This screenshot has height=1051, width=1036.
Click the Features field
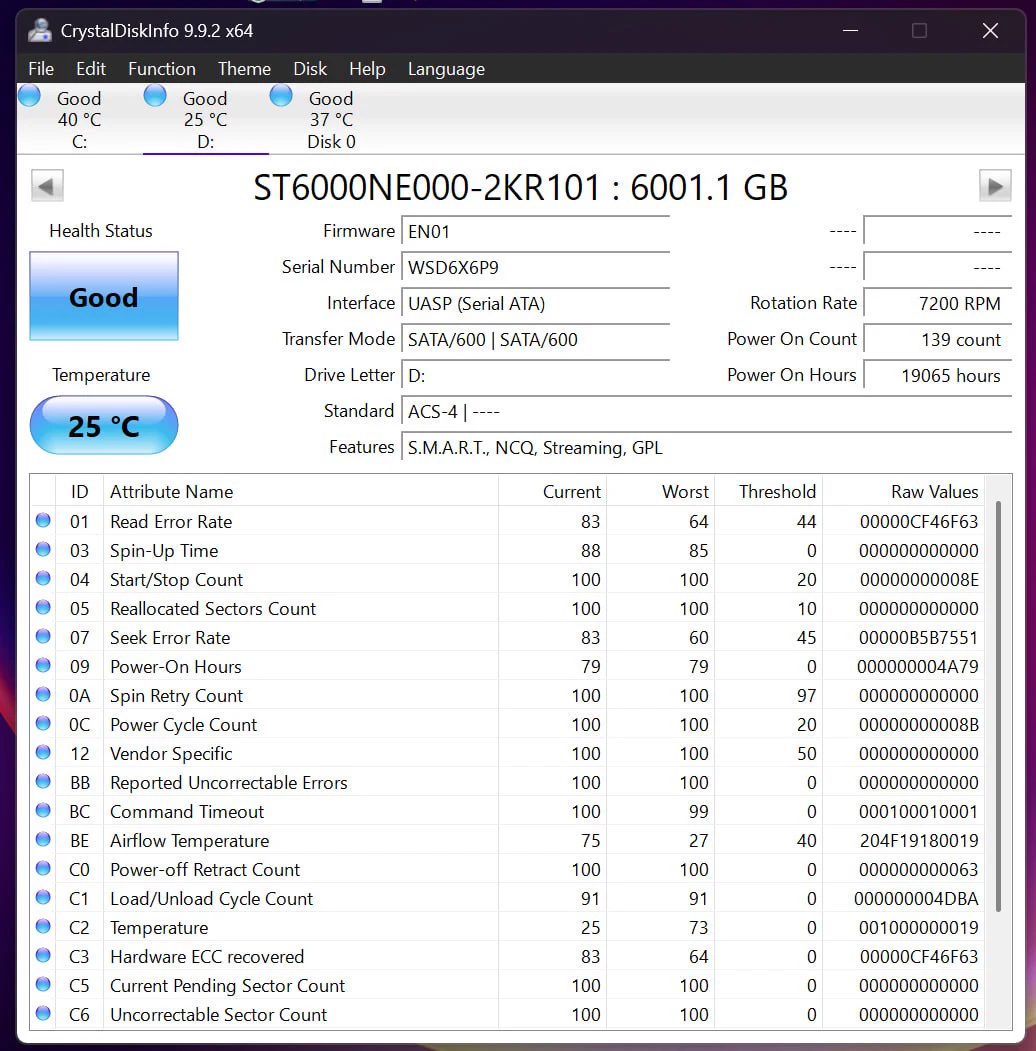[x=706, y=448]
